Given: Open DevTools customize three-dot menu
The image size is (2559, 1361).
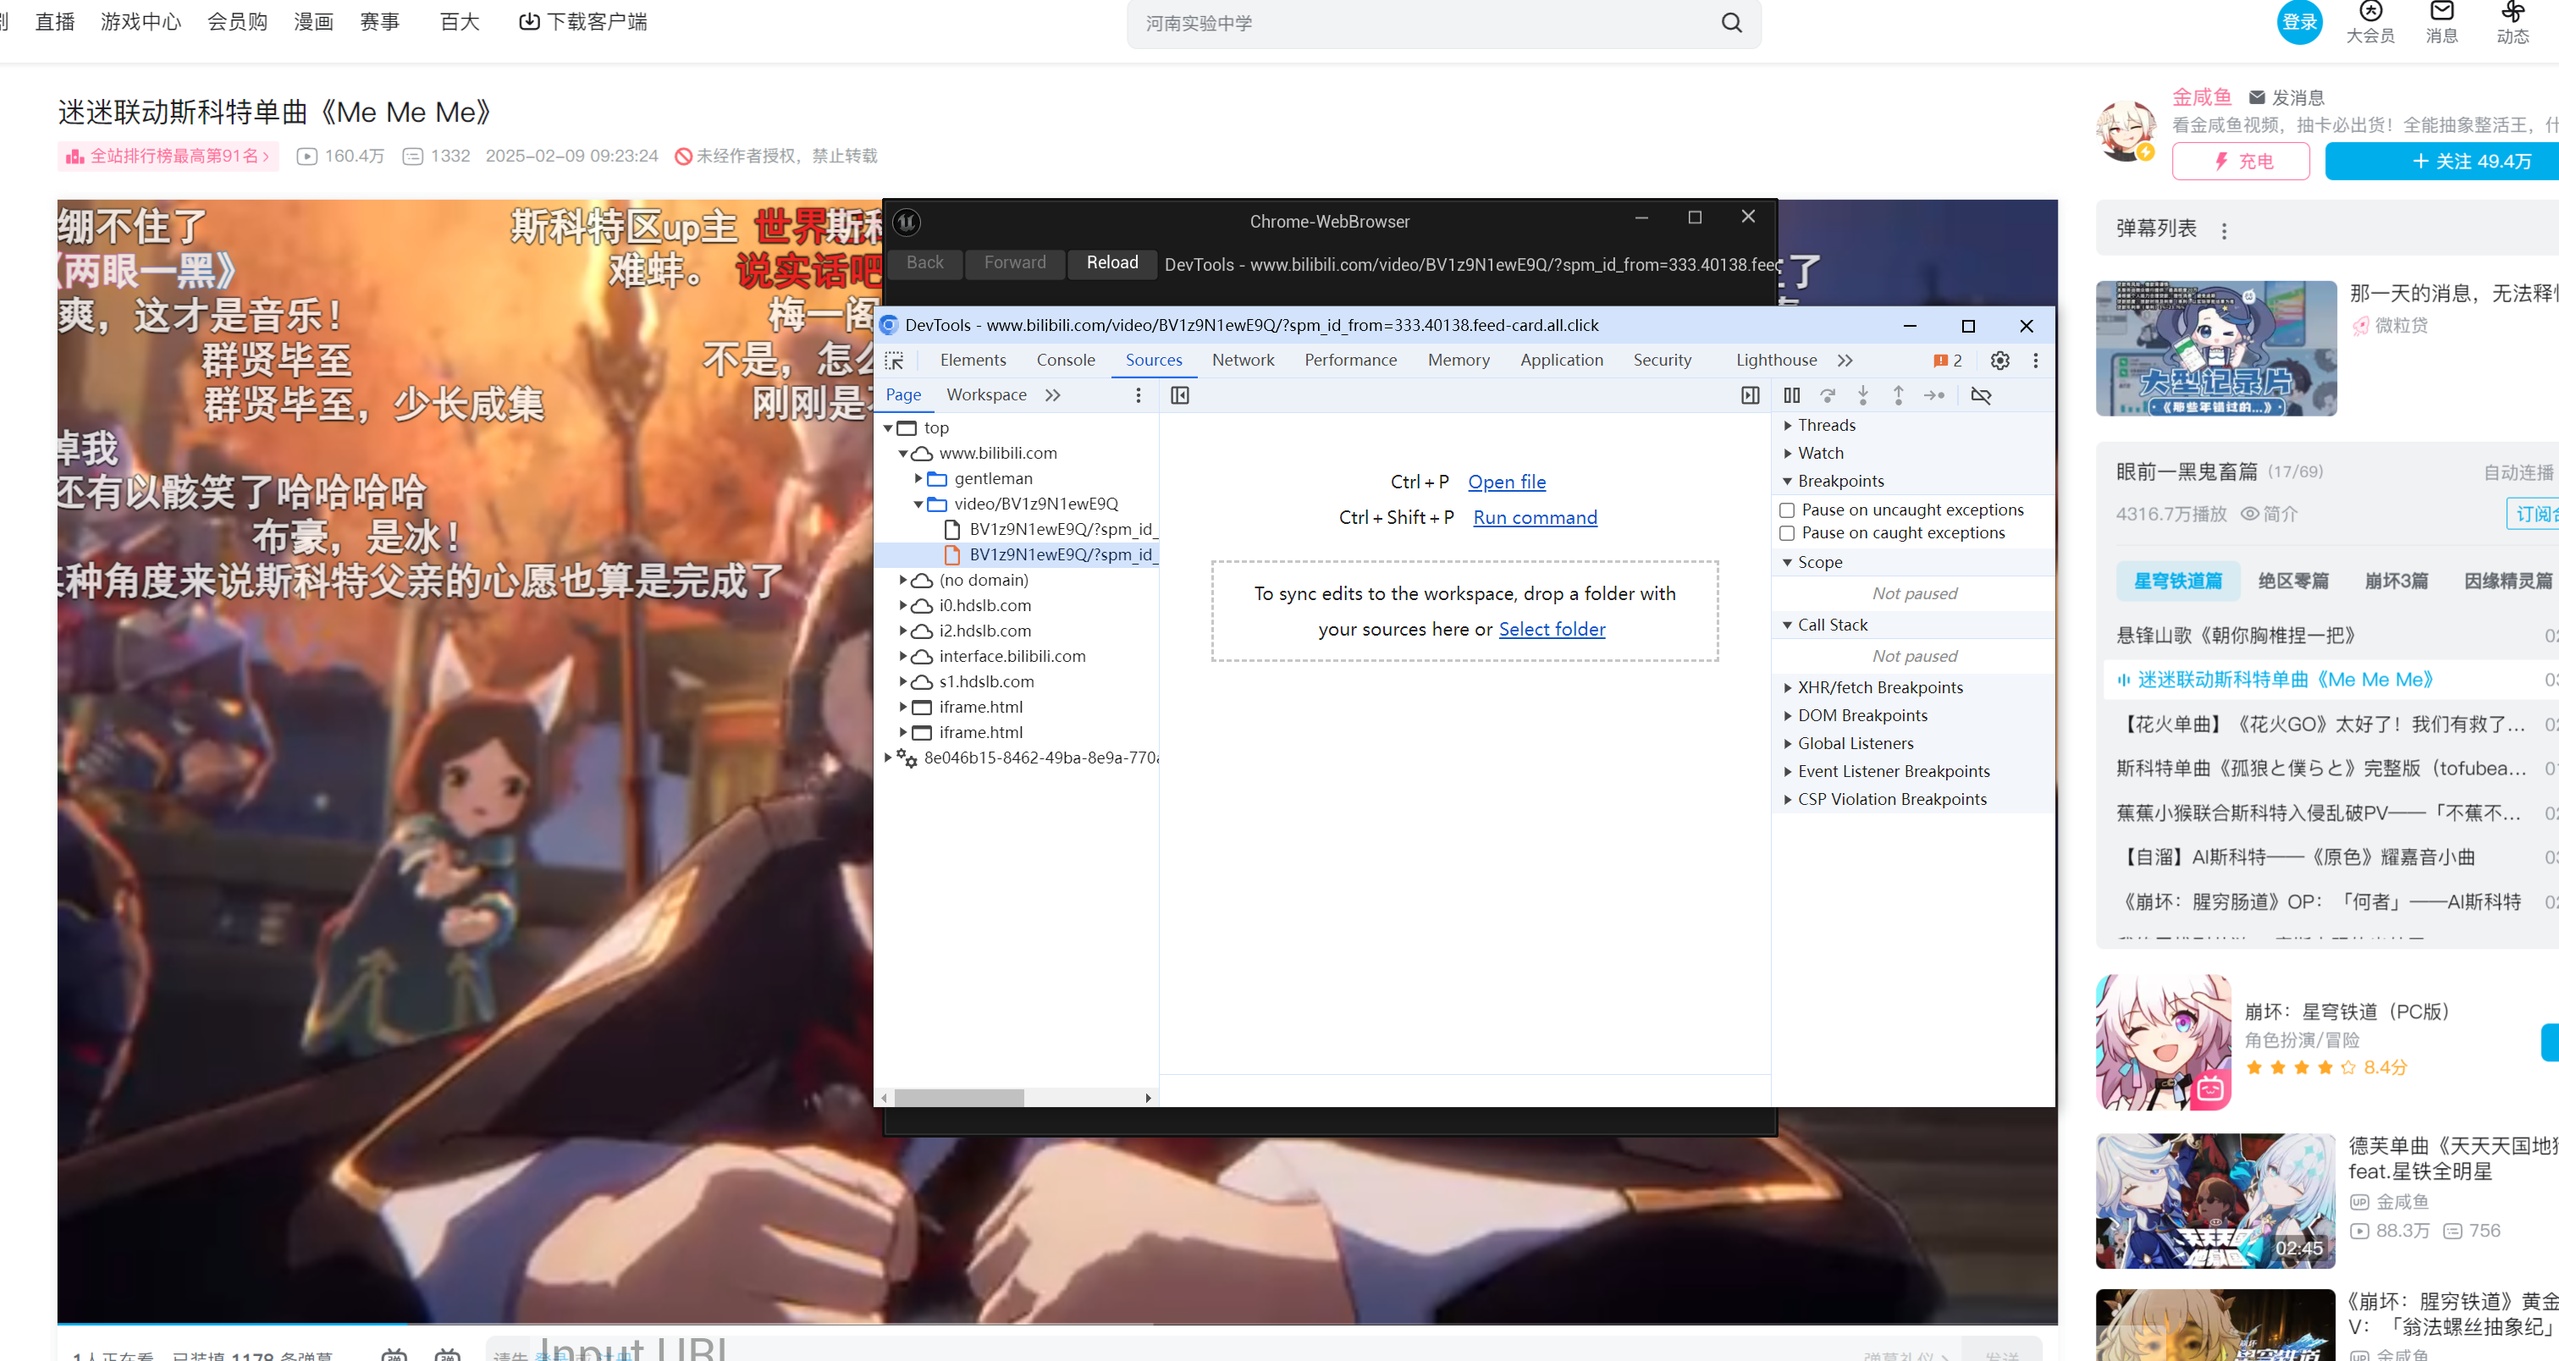Looking at the screenshot, I should [x=2035, y=361].
